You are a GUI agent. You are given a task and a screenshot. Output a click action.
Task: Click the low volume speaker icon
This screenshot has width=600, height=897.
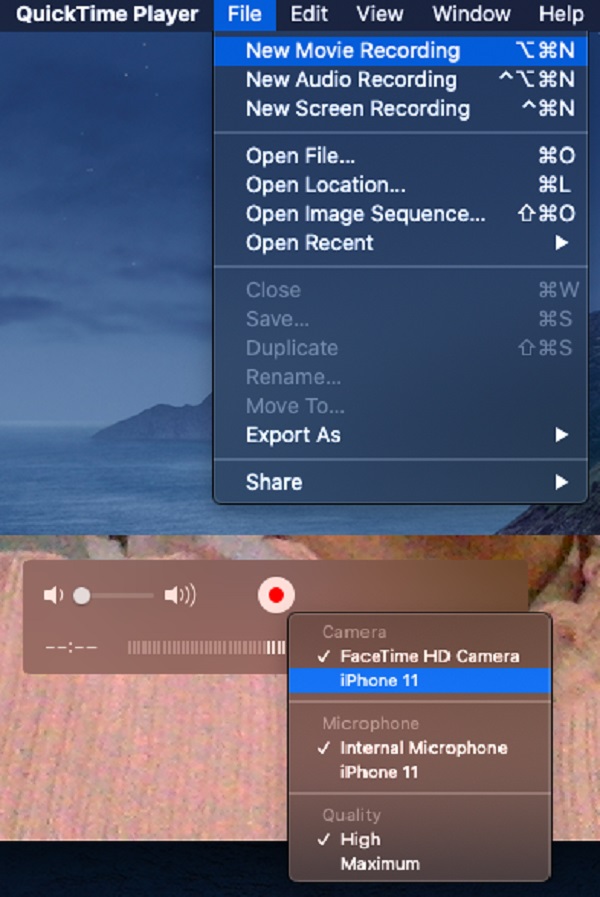pyautogui.click(x=53, y=596)
